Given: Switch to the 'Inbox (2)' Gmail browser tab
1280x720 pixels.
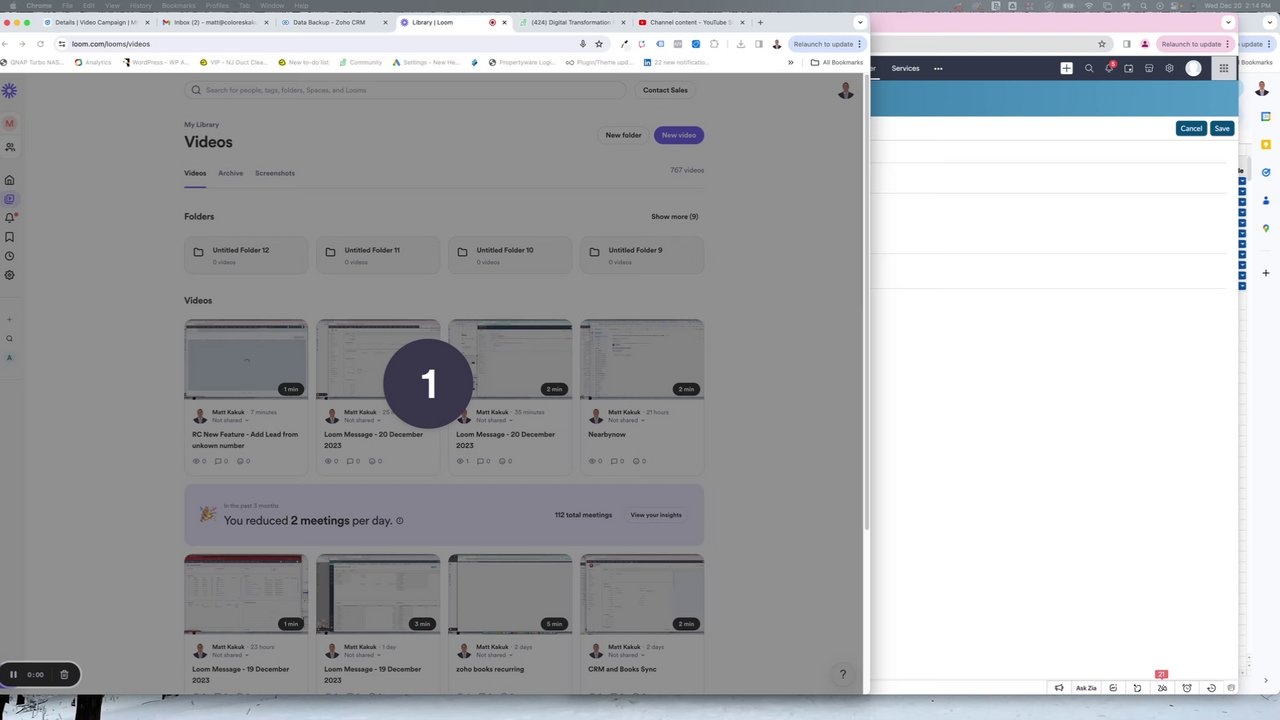Looking at the screenshot, I should point(214,22).
